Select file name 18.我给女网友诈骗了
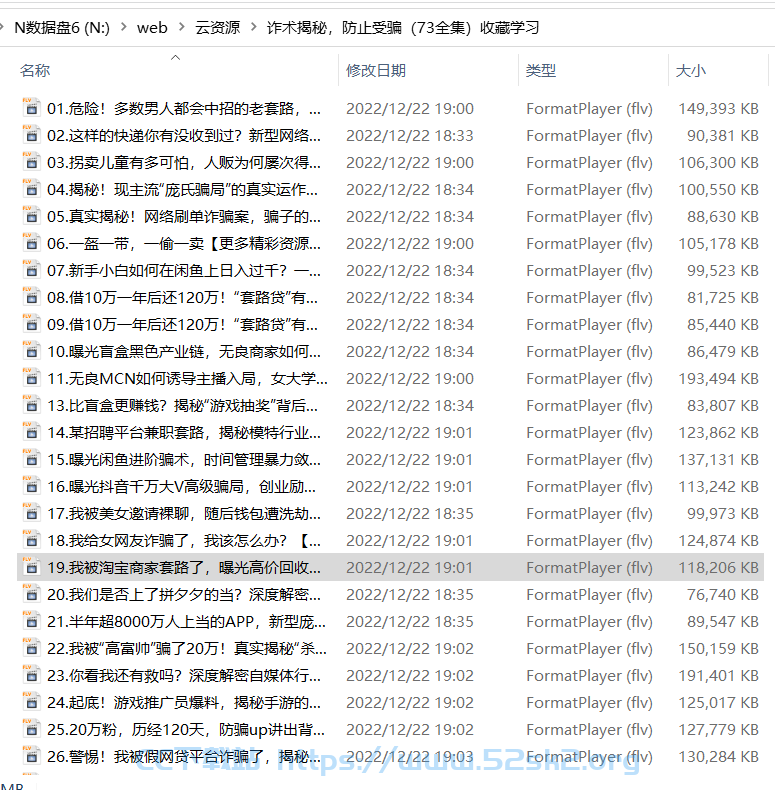The image size is (775, 790). [183, 540]
